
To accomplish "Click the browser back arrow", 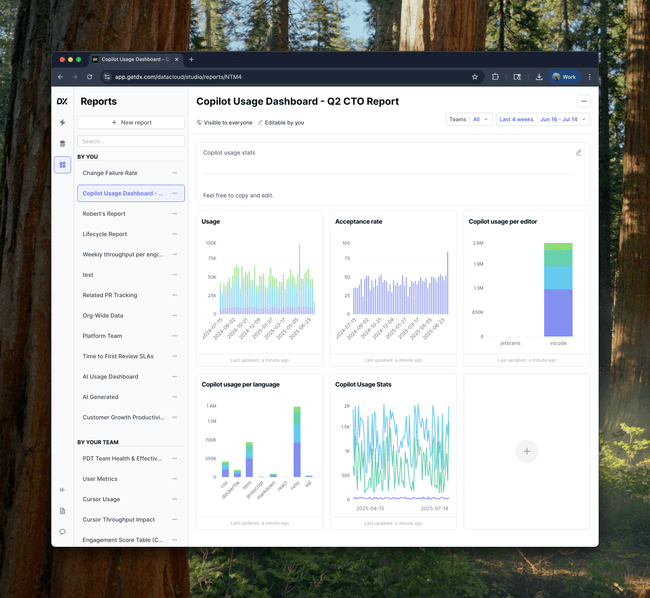I will pos(61,77).
